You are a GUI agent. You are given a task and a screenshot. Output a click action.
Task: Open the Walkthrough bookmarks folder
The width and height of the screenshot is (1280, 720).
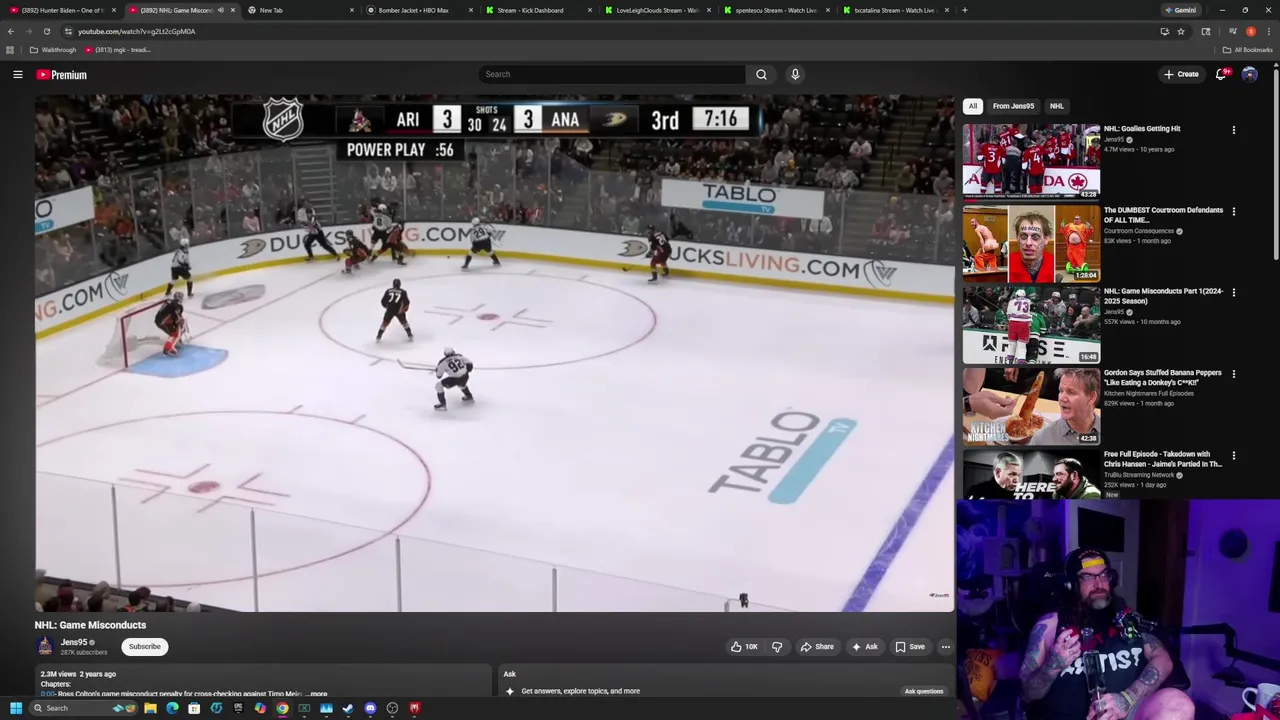click(x=53, y=50)
